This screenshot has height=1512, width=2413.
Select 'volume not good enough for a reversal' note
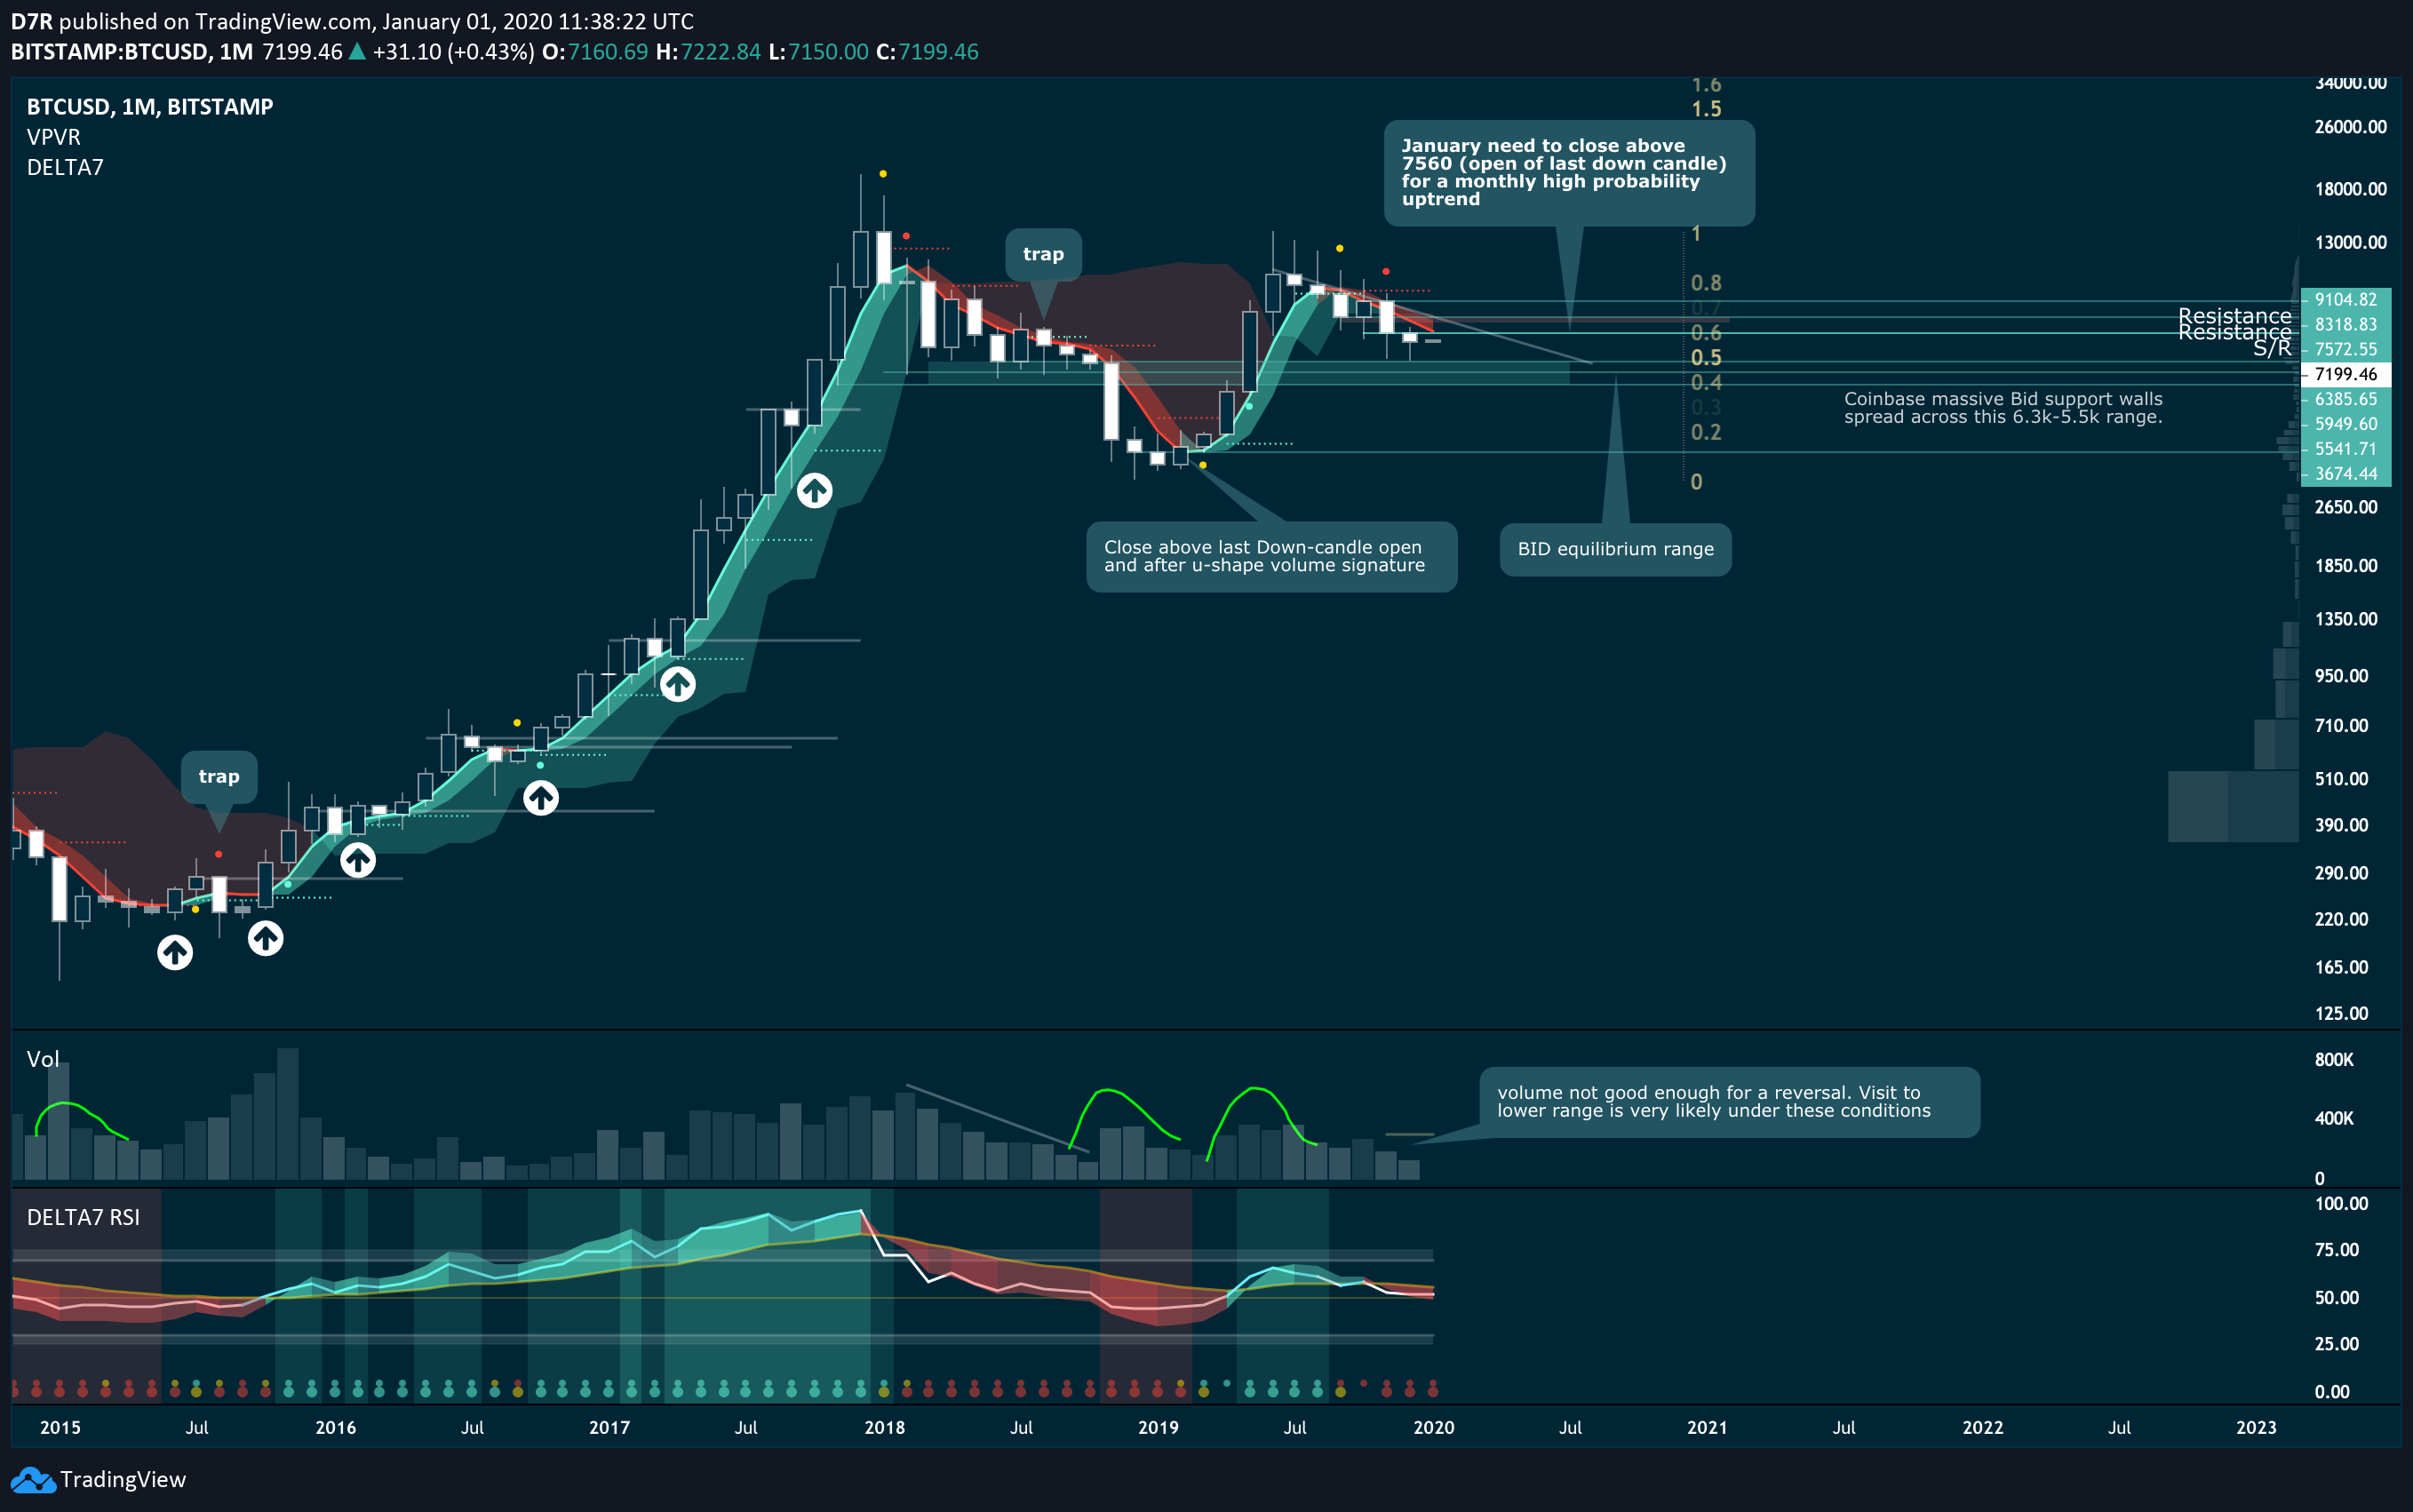1729,1102
